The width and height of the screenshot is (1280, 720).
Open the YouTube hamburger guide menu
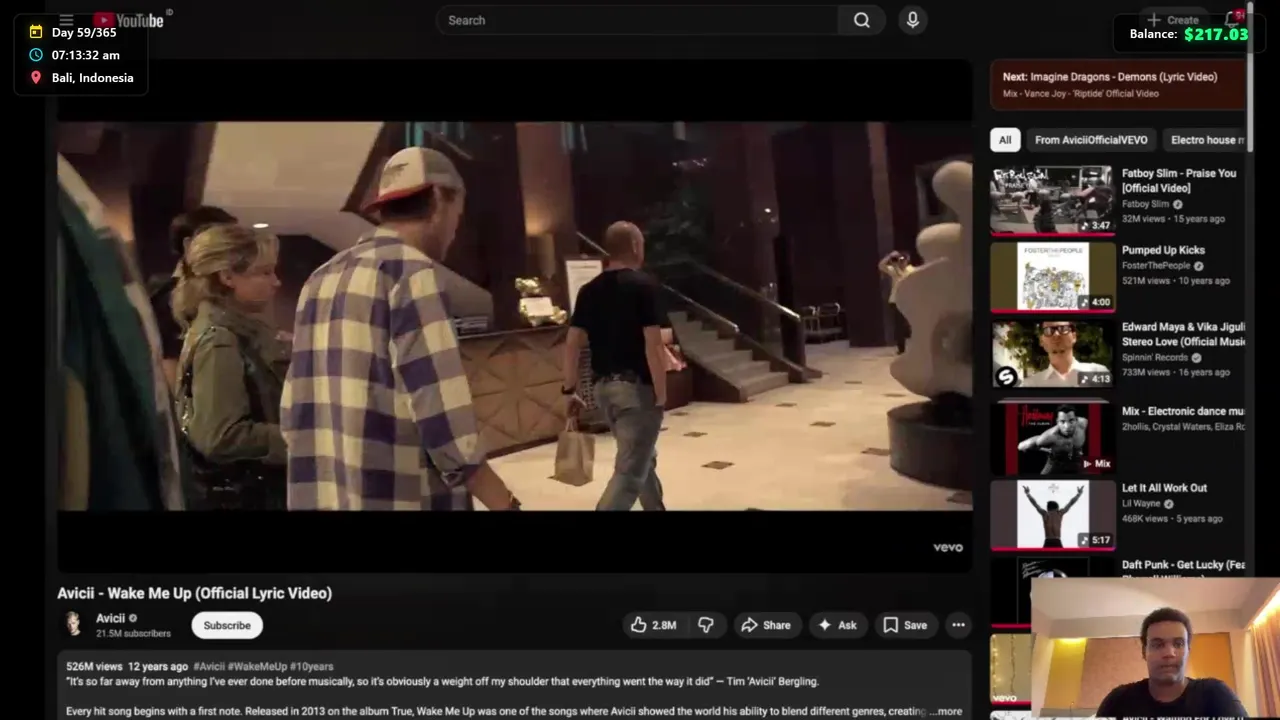tap(66, 19)
